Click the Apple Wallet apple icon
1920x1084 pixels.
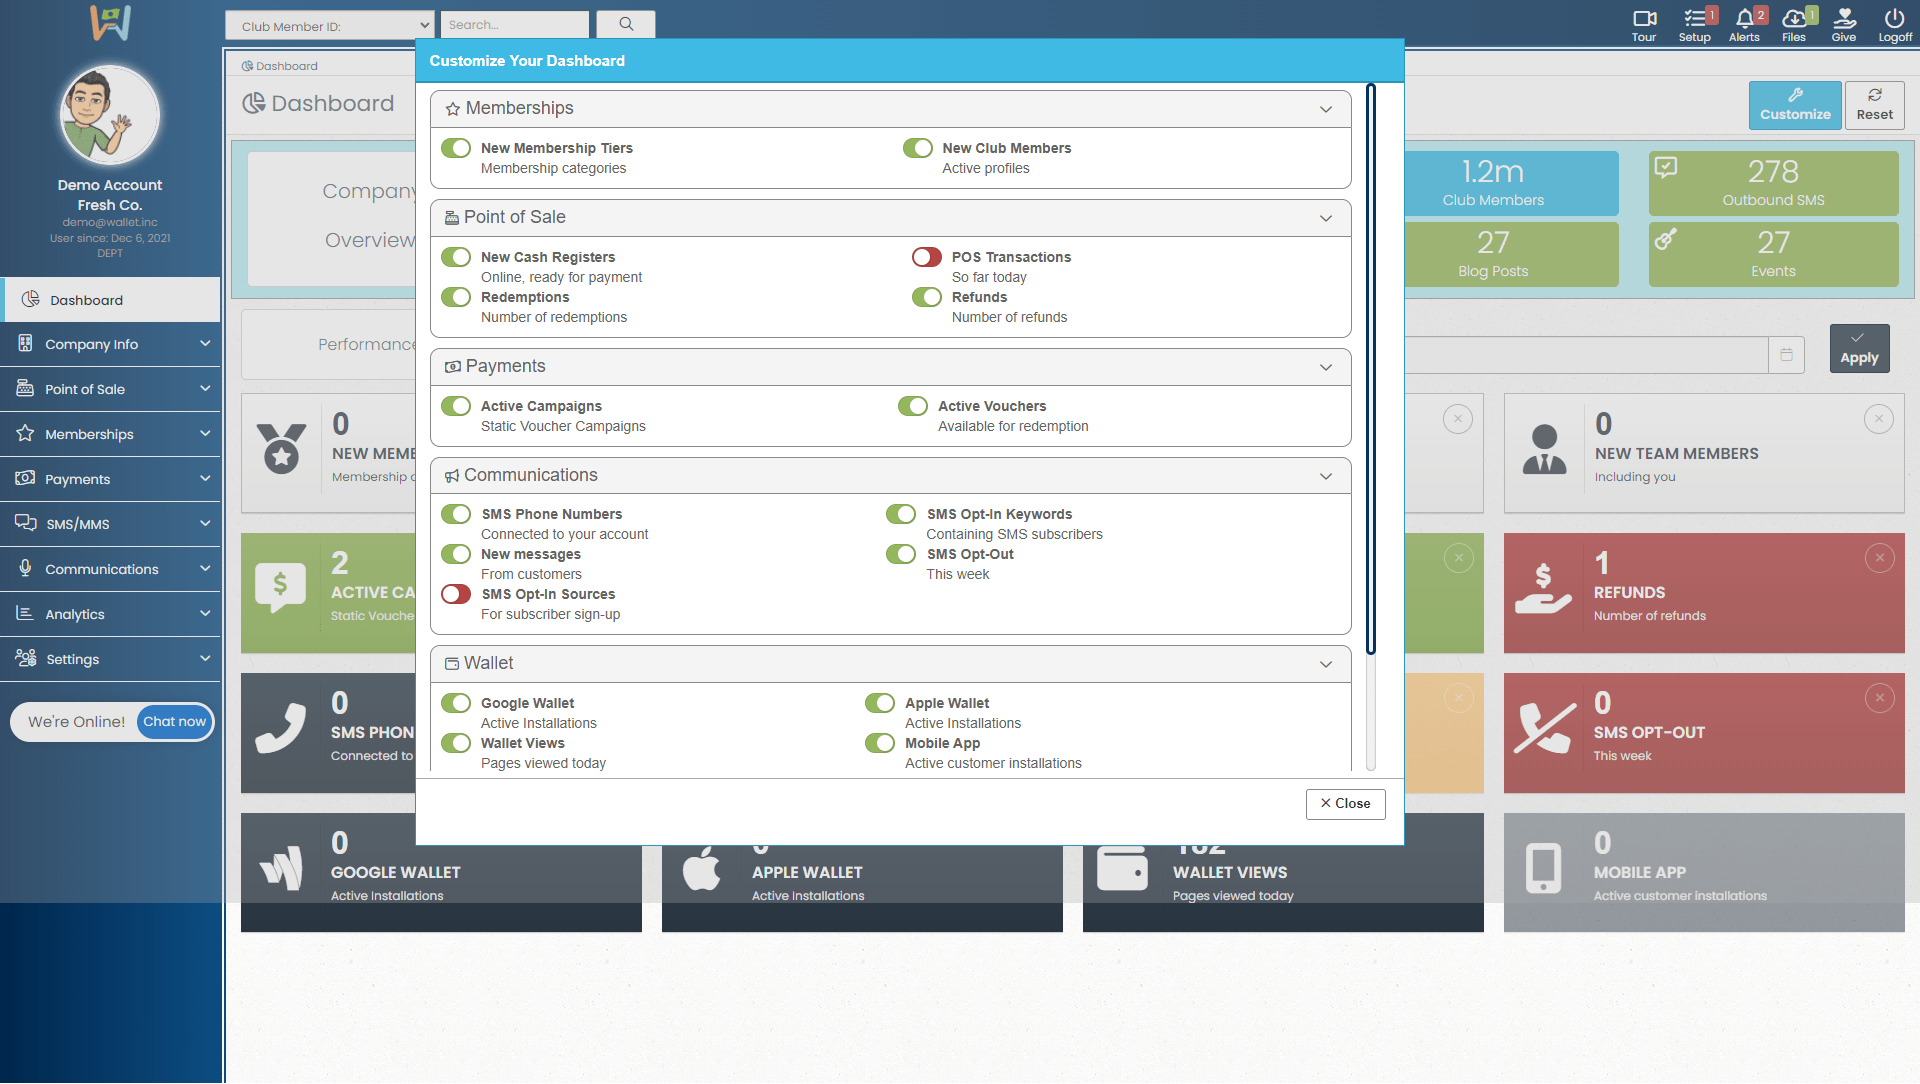tap(701, 868)
